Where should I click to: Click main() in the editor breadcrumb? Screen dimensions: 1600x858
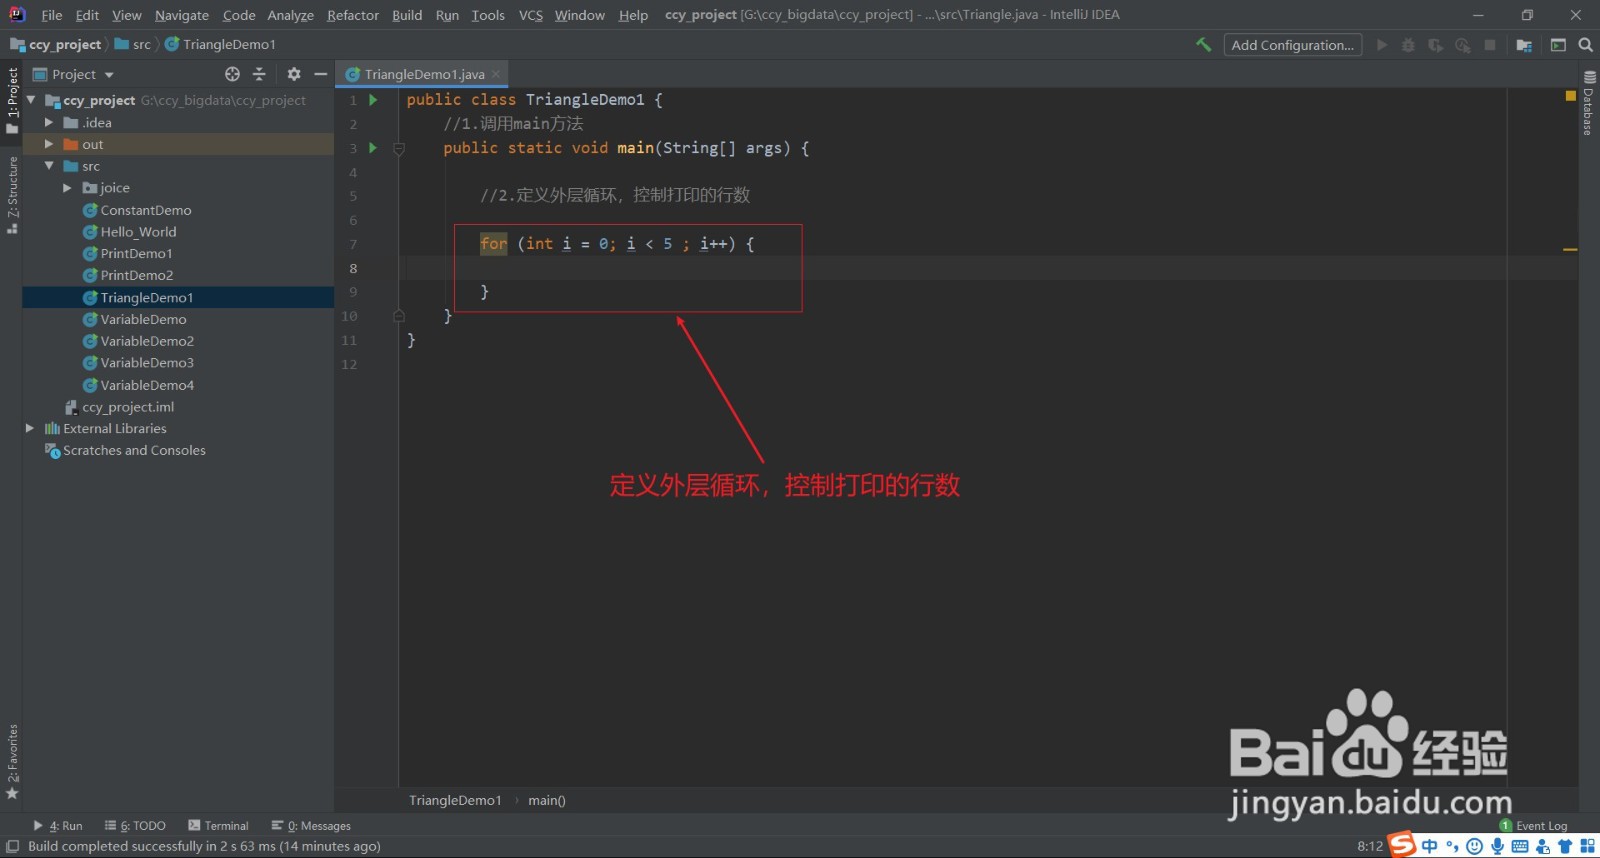[546, 800]
